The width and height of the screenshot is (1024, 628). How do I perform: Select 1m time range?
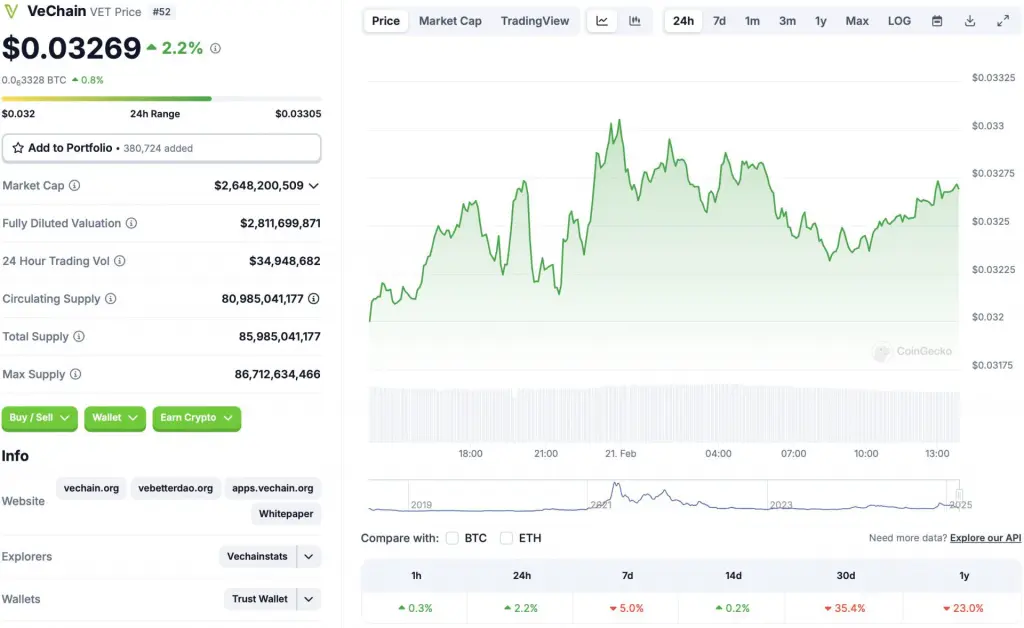coord(752,21)
